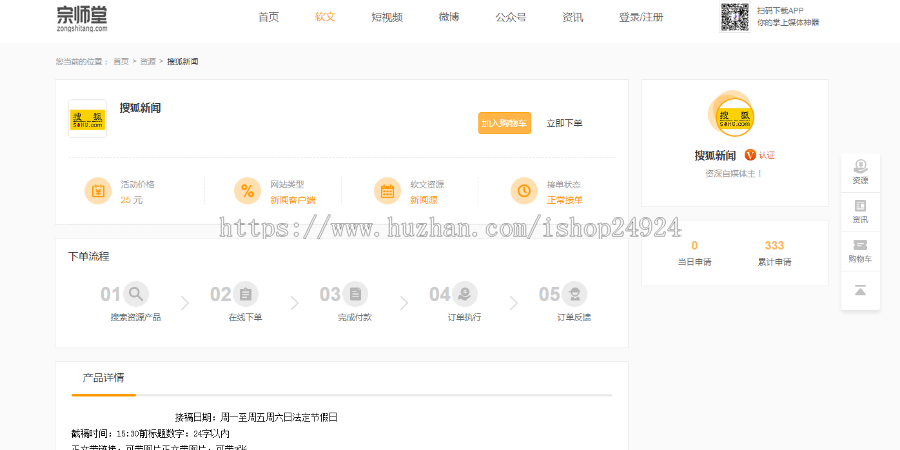
Task: Click the step 04 order execution icon
Action: click(465, 294)
